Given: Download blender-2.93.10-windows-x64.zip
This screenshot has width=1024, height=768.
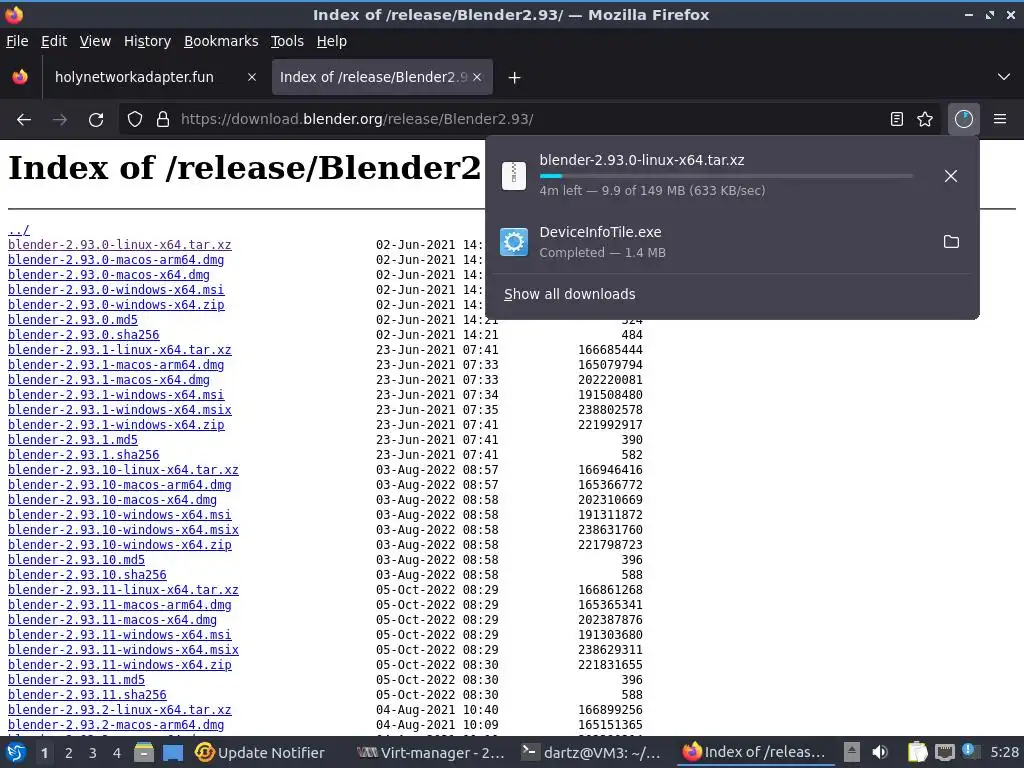Looking at the screenshot, I should point(120,545).
